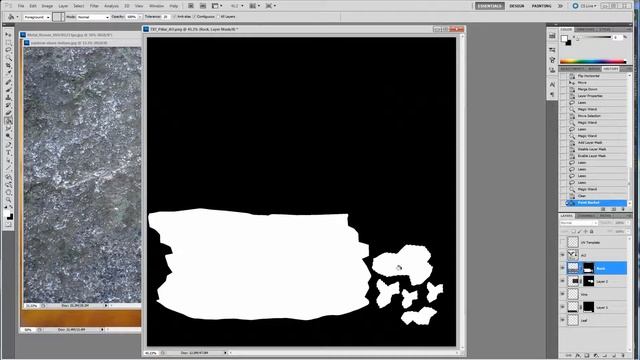640x360 pixels.
Task: Open the Mini Bridge icon
Action: 203,6
